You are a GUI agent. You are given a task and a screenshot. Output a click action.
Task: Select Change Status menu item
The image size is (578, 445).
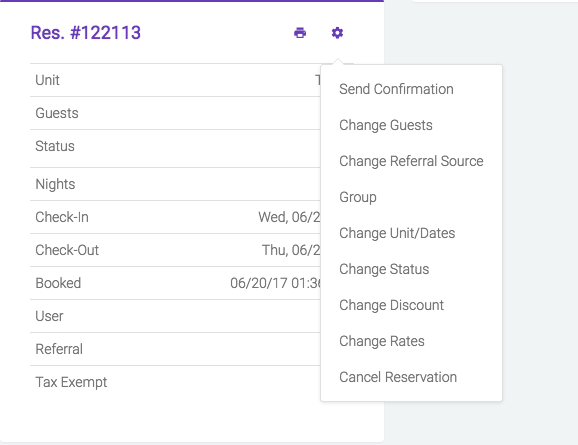click(384, 269)
